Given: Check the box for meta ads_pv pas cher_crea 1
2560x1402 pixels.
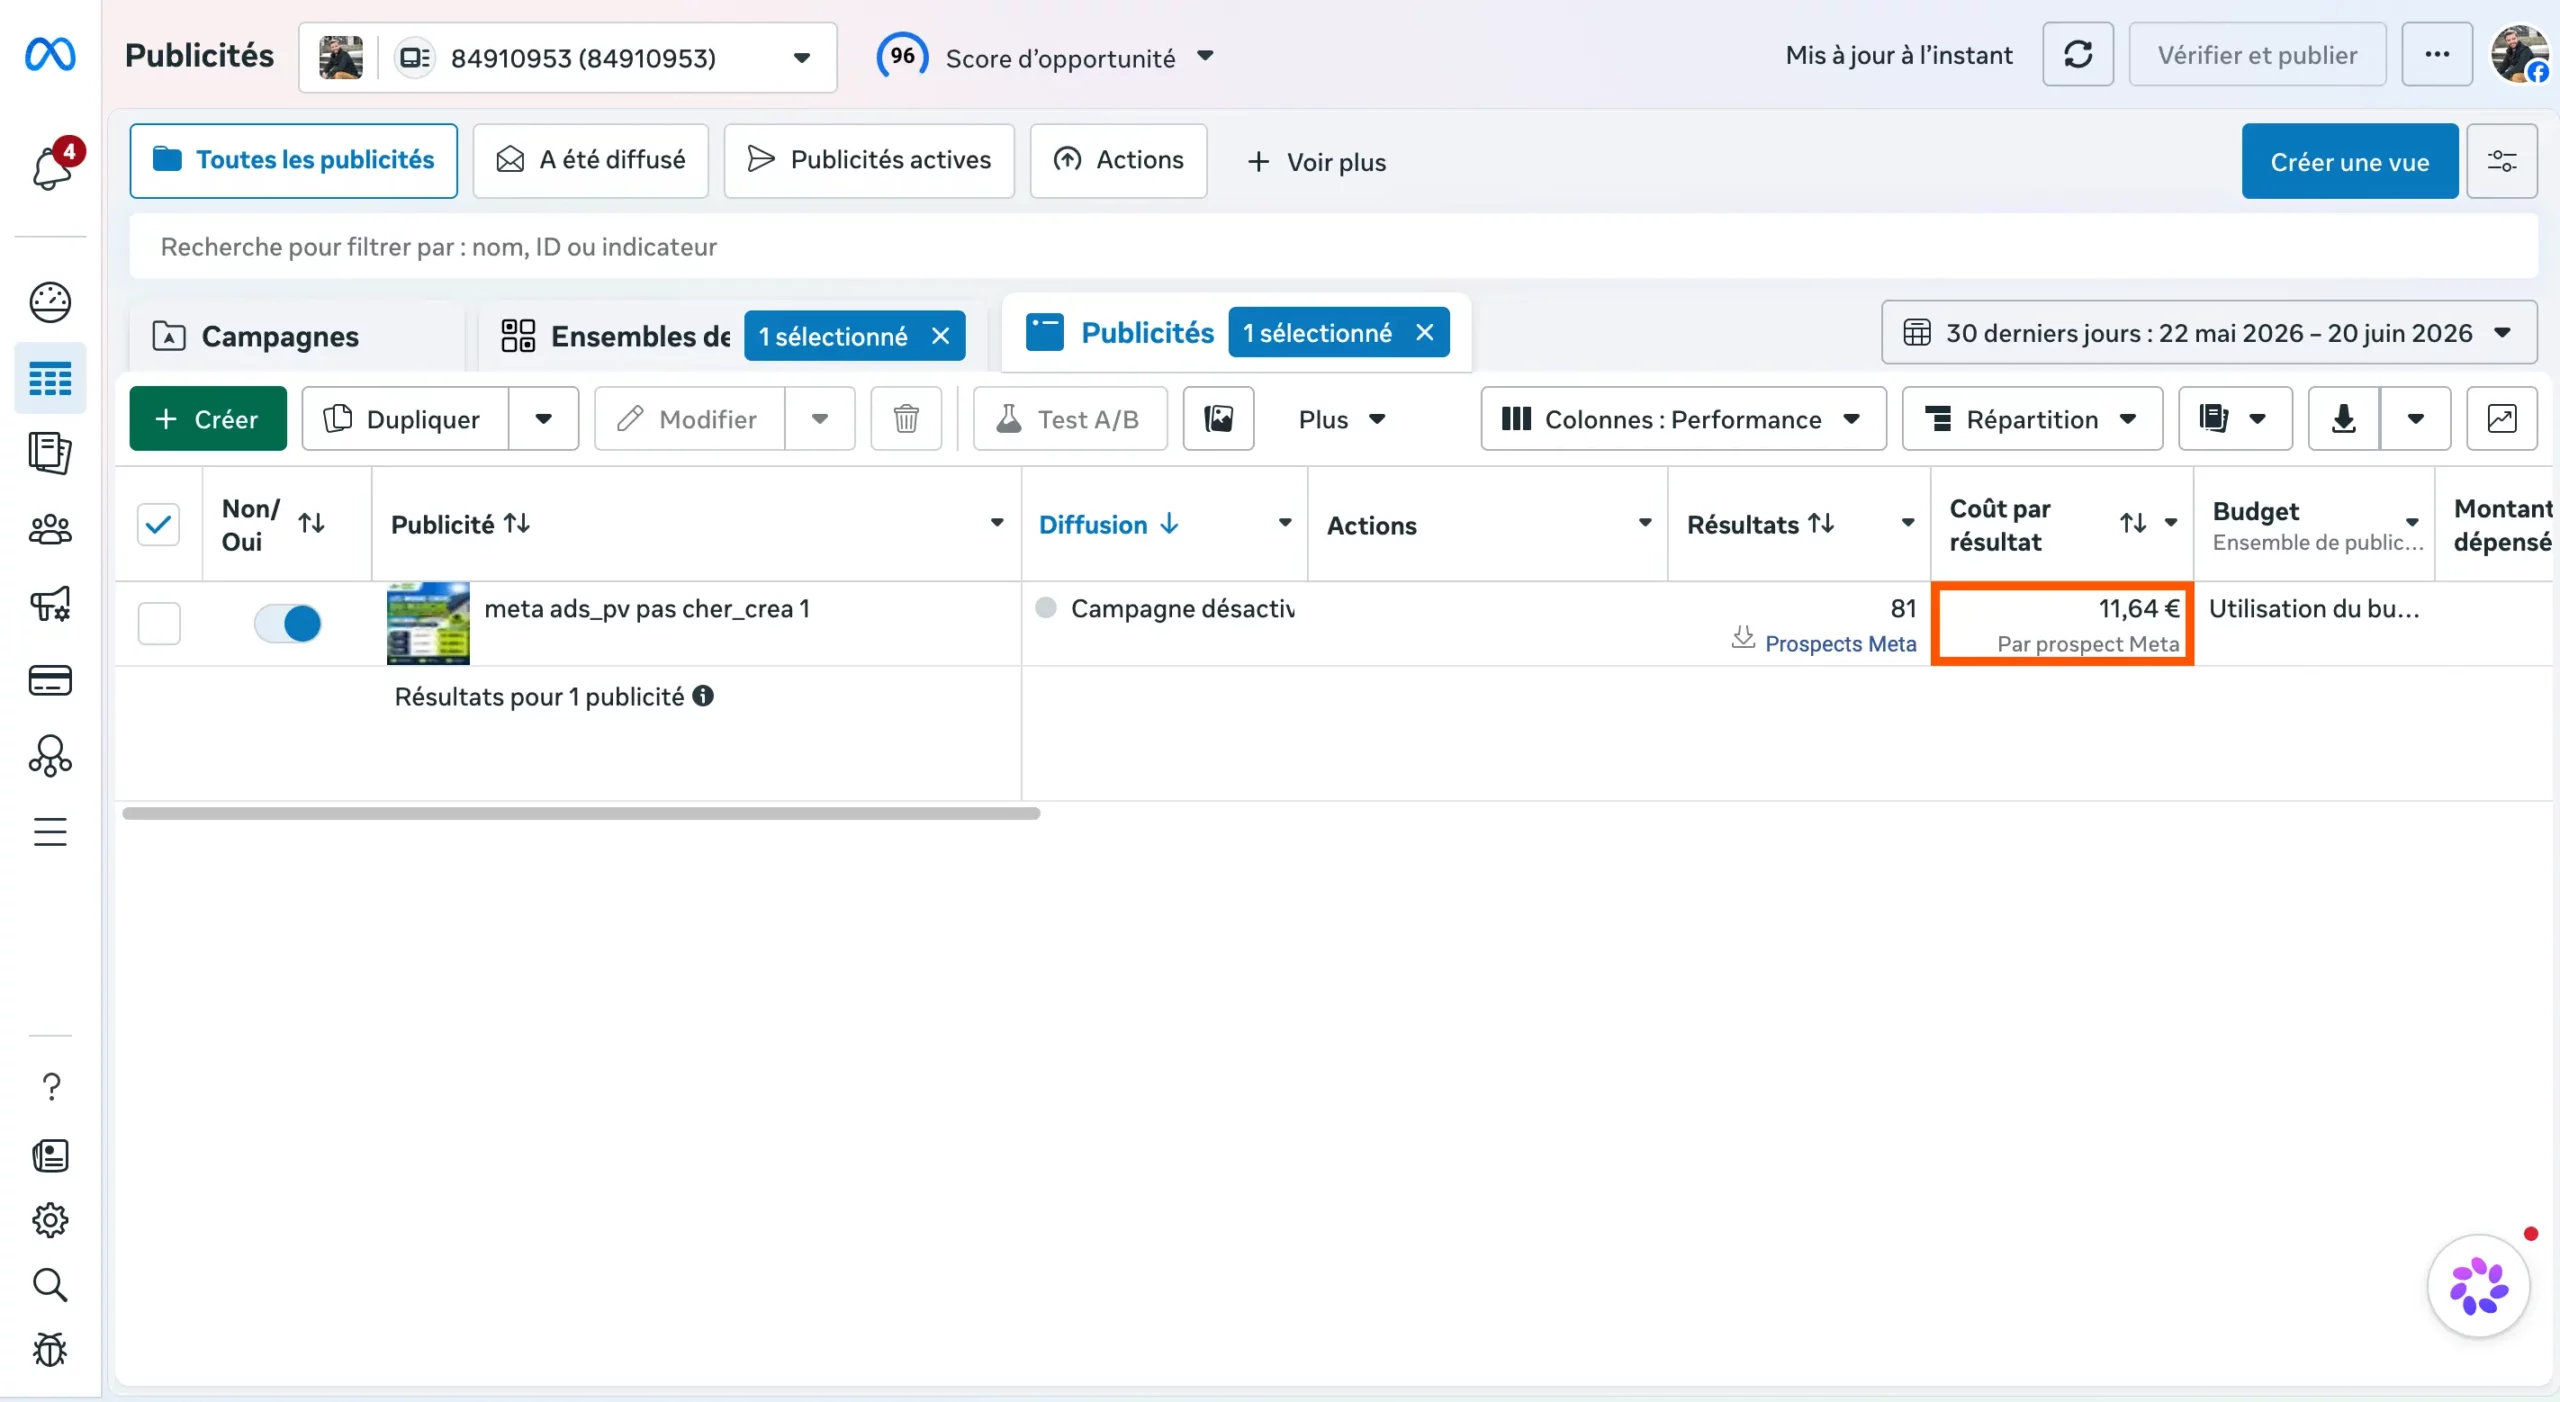Looking at the screenshot, I should (x=159, y=623).
